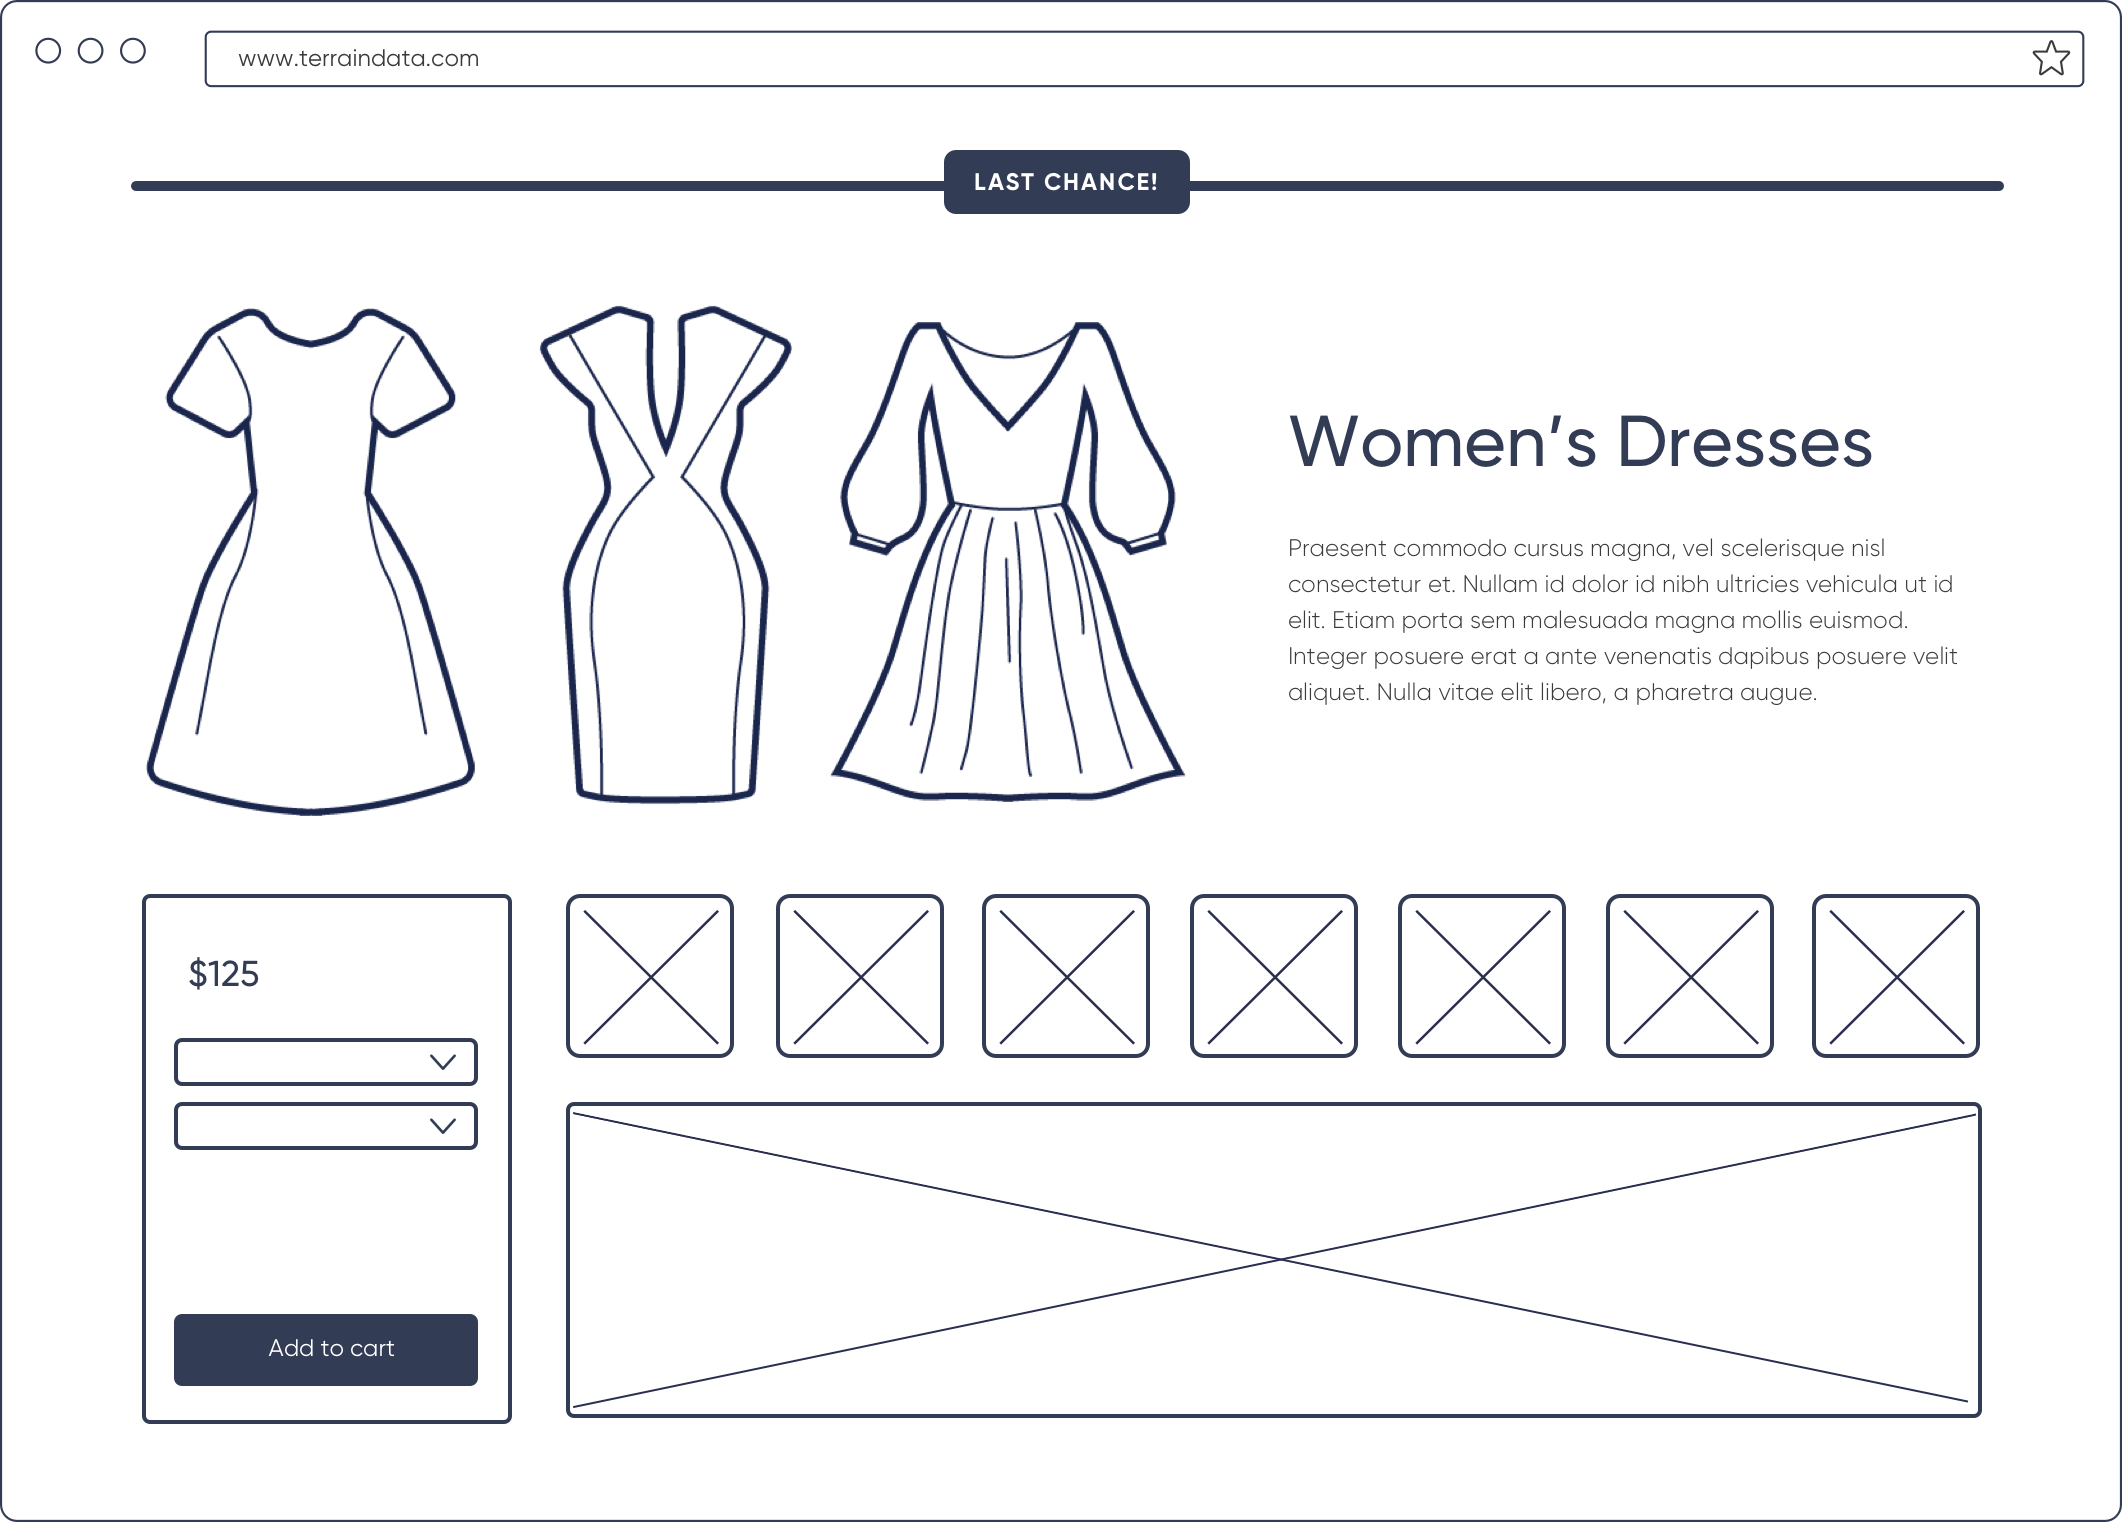Select the second placeholder thumbnail
This screenshot has width=2122, height=1522.
(860, 976)
